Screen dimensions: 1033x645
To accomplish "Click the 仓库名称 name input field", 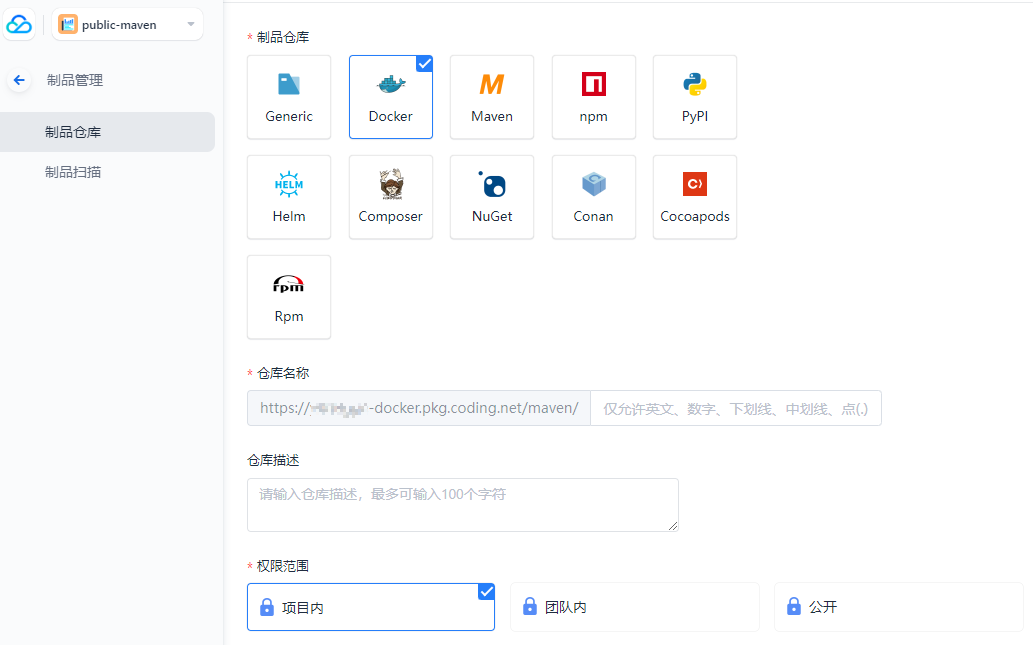I will [736, 408].
